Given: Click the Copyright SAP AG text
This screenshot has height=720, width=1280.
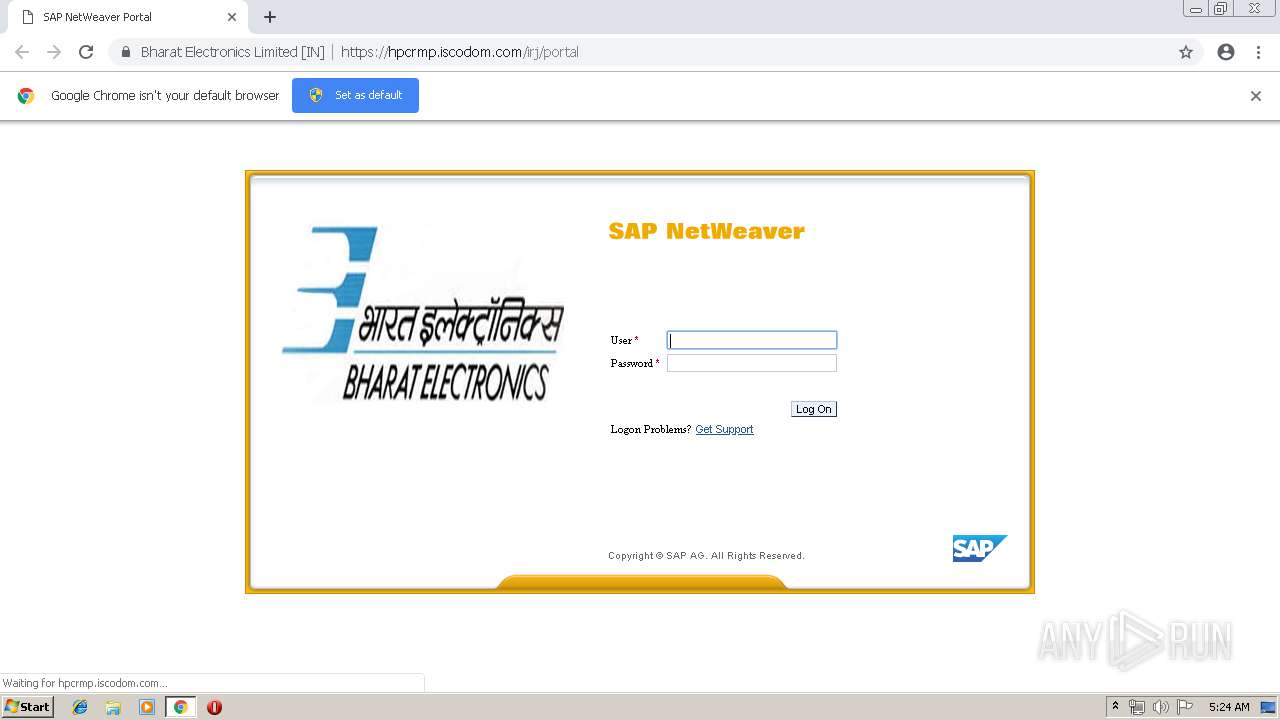Looking at the screenshot, I should 706,556.
